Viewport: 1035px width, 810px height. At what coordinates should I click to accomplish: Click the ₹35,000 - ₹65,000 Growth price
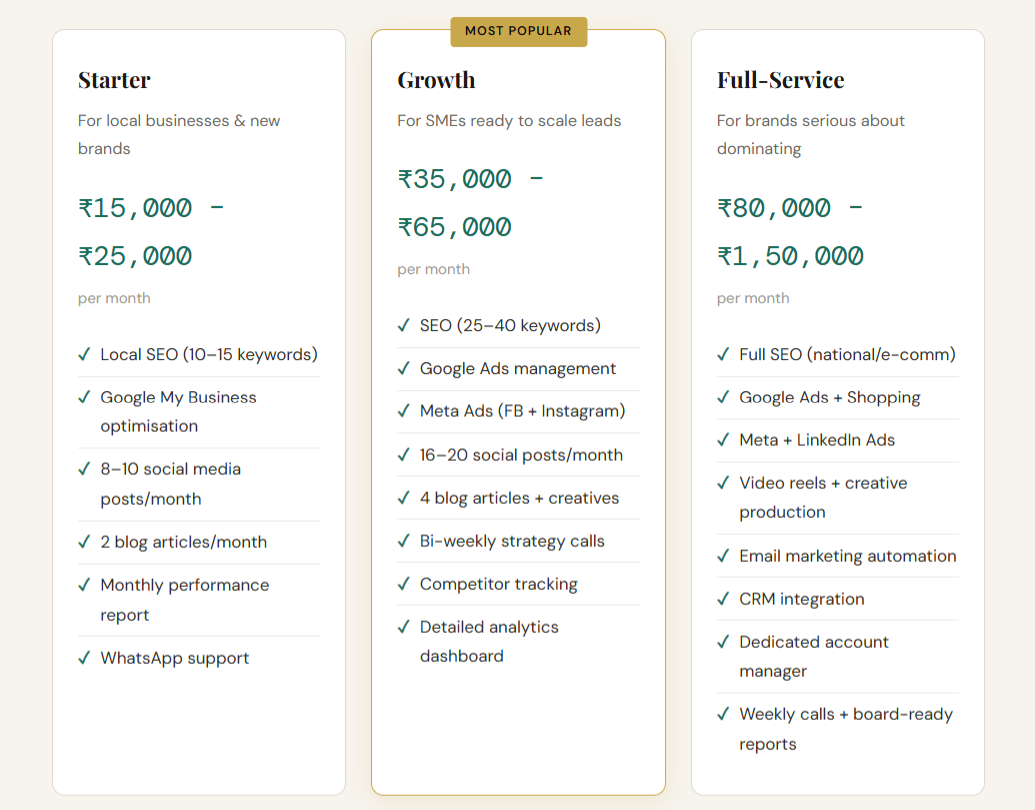470,203
